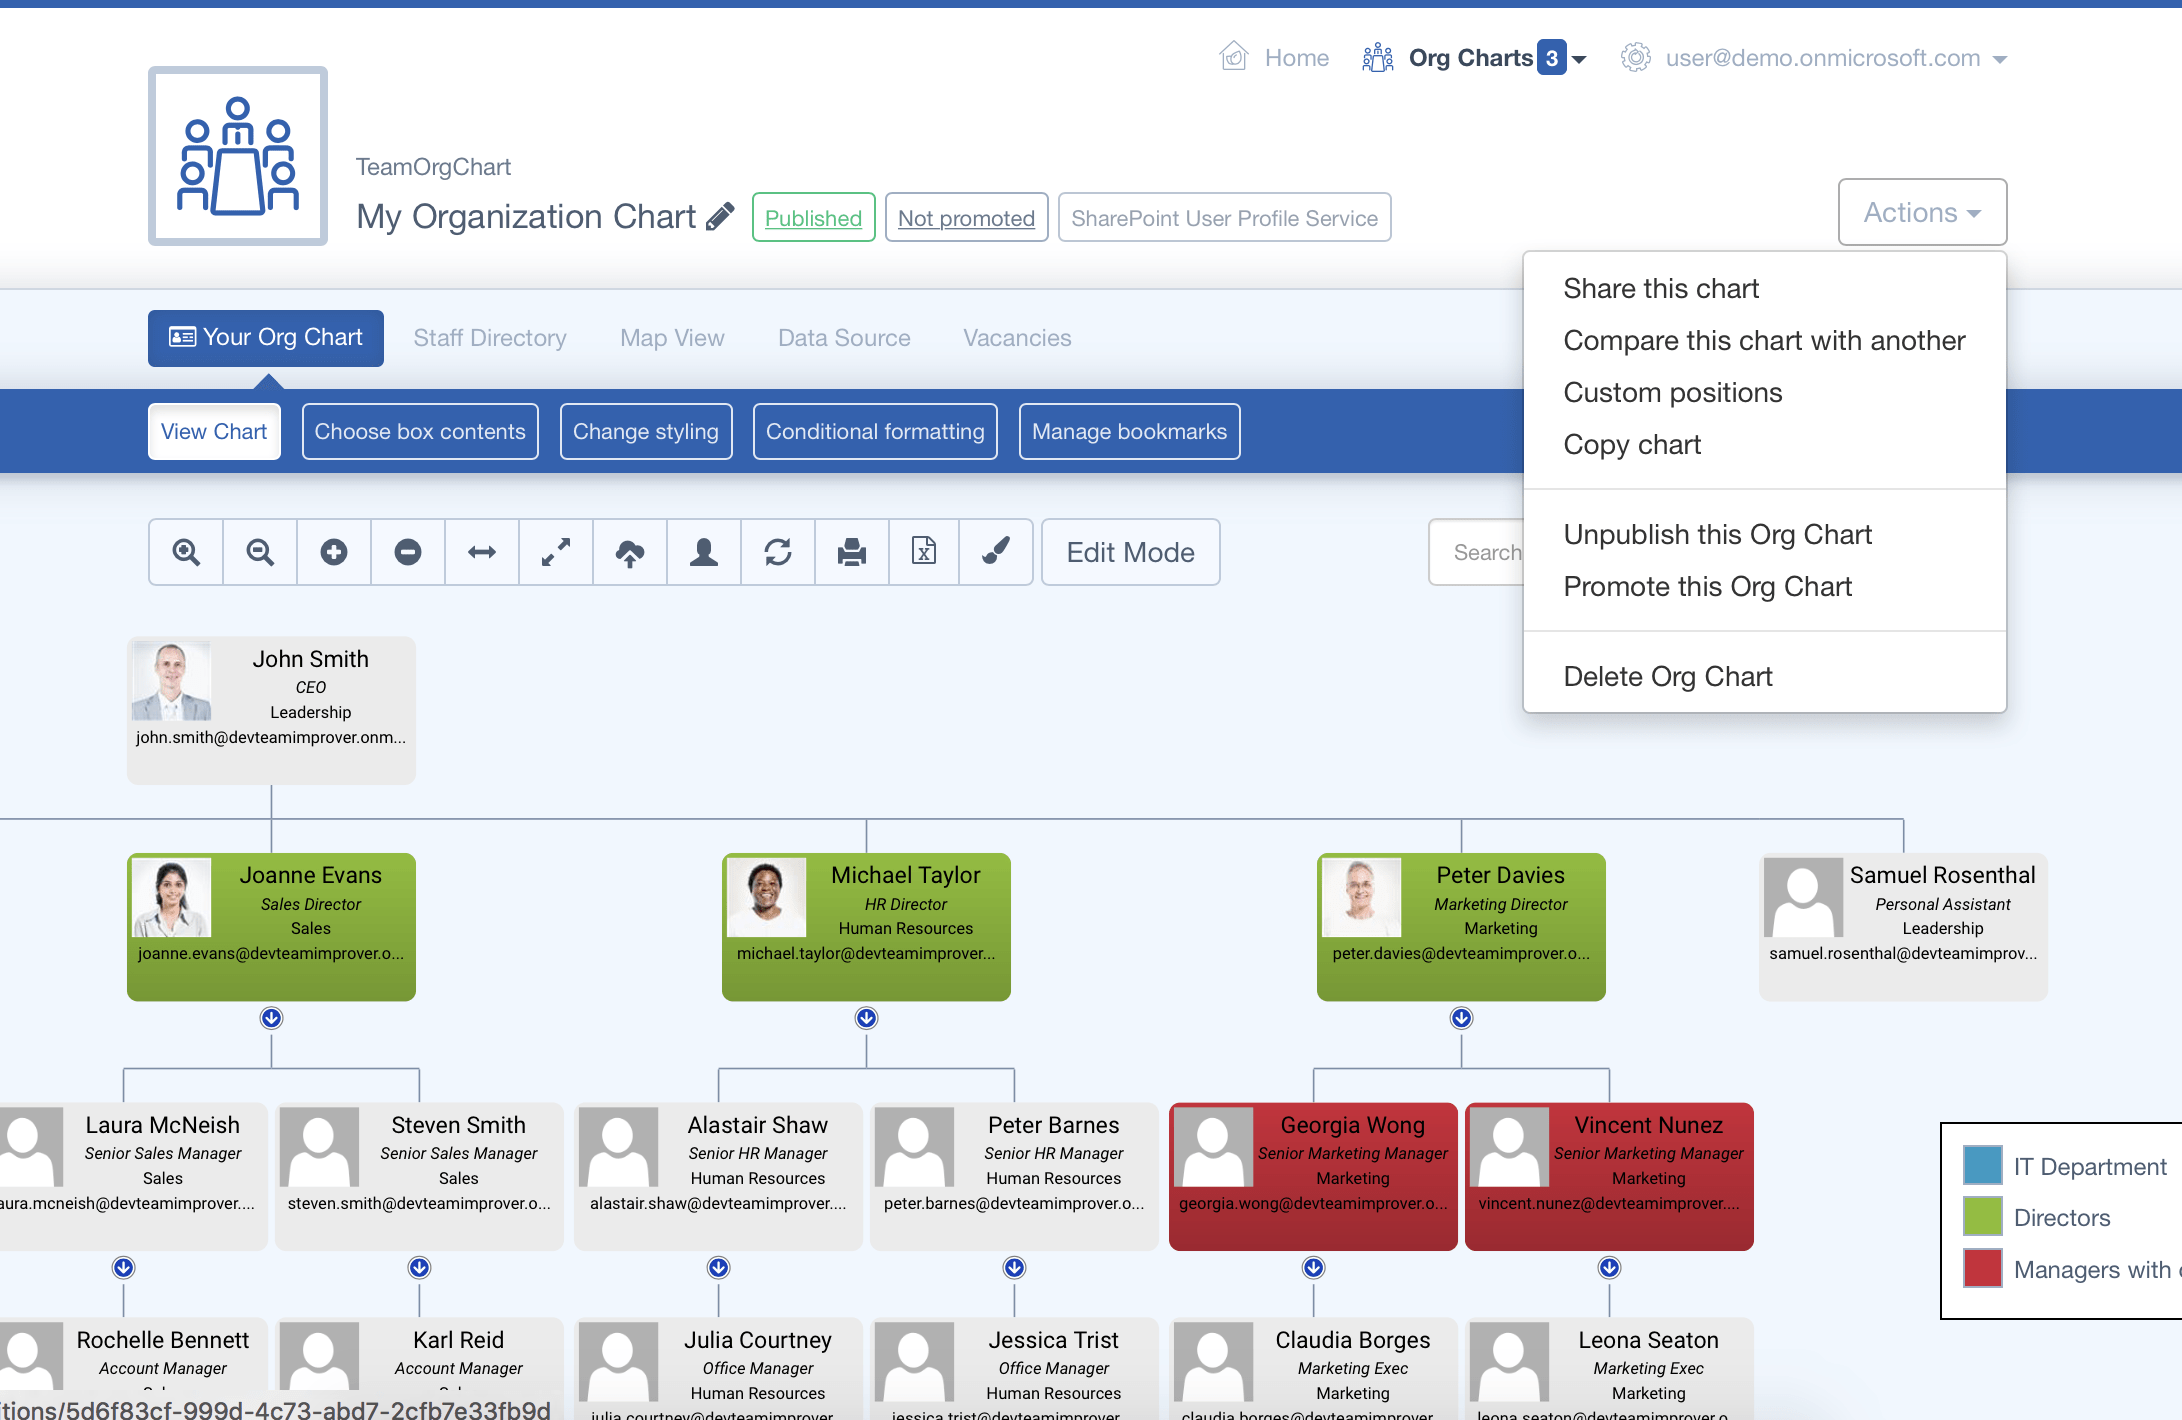Screen dimensions: 2182x1420
Task: Click the zoom out magnifier icon
Action: coord(259,553)
